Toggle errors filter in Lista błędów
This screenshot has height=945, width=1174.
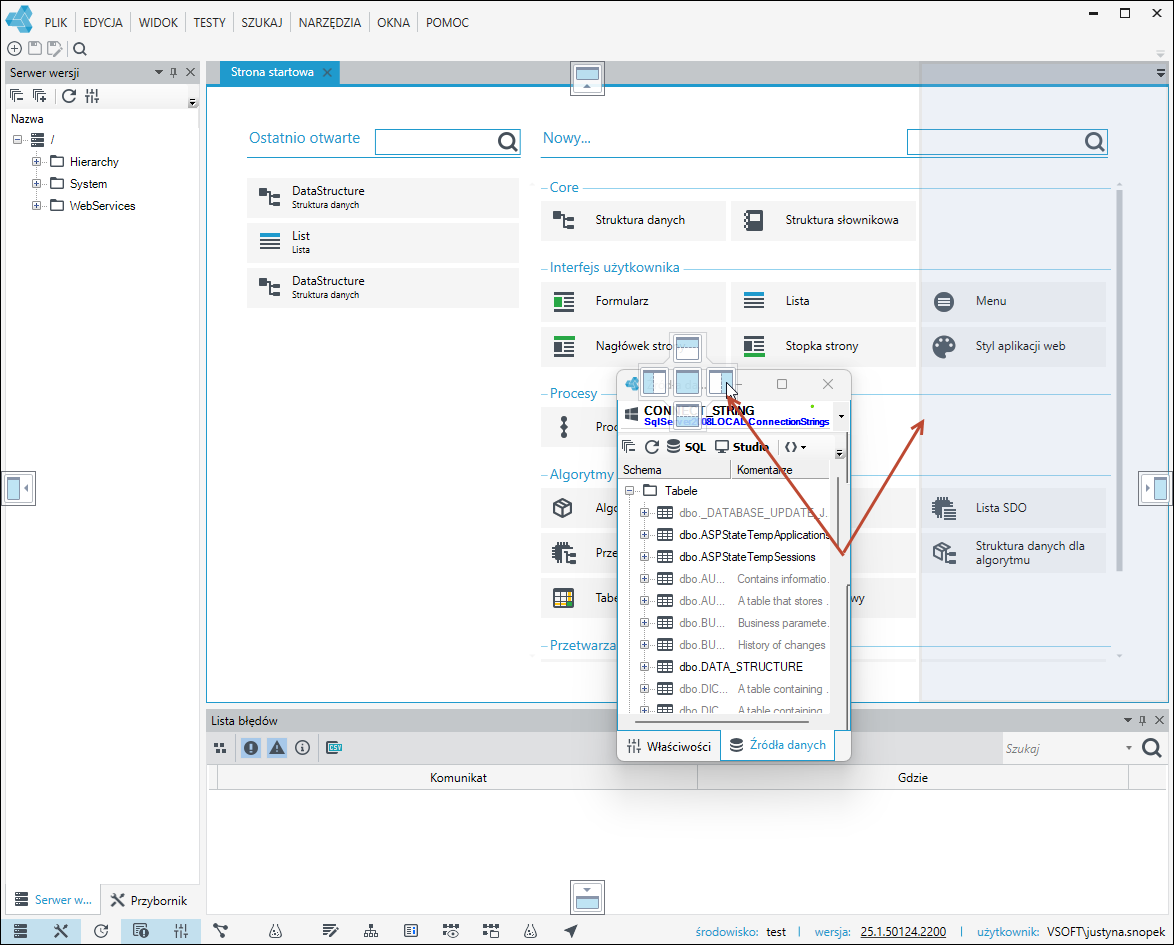point(251,747)
